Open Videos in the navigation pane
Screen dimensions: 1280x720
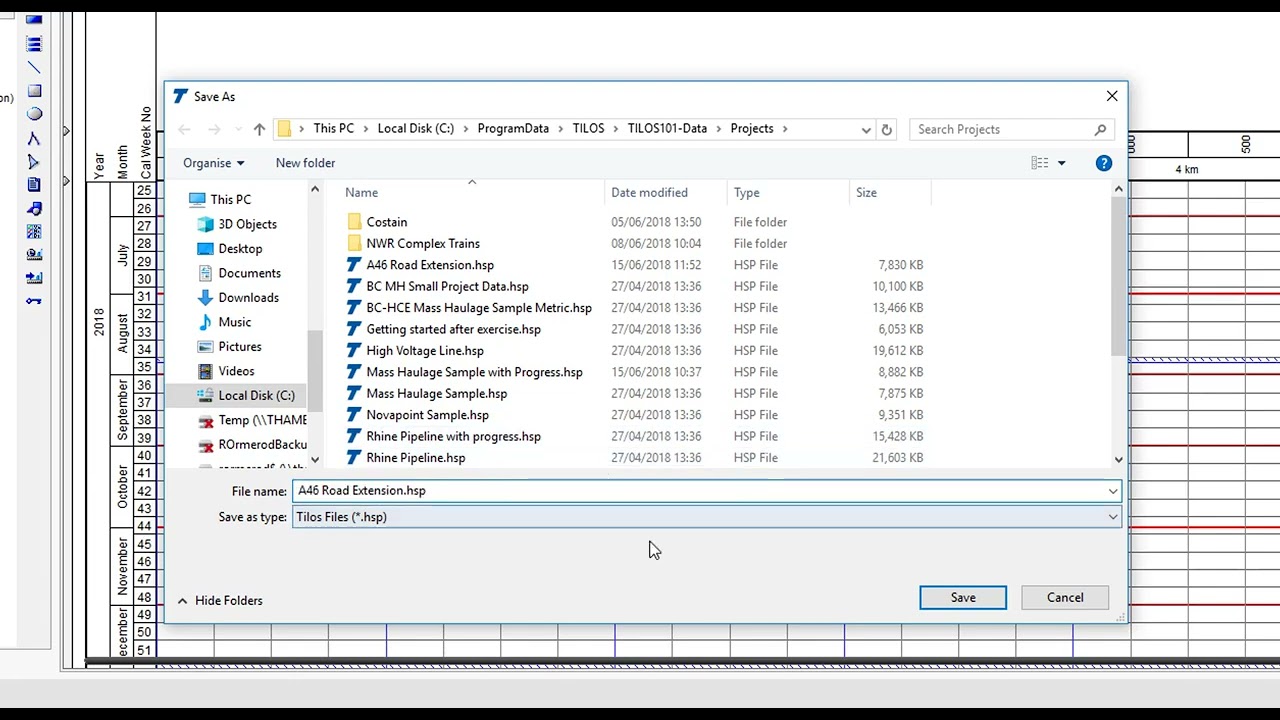(x=236, y=371)
